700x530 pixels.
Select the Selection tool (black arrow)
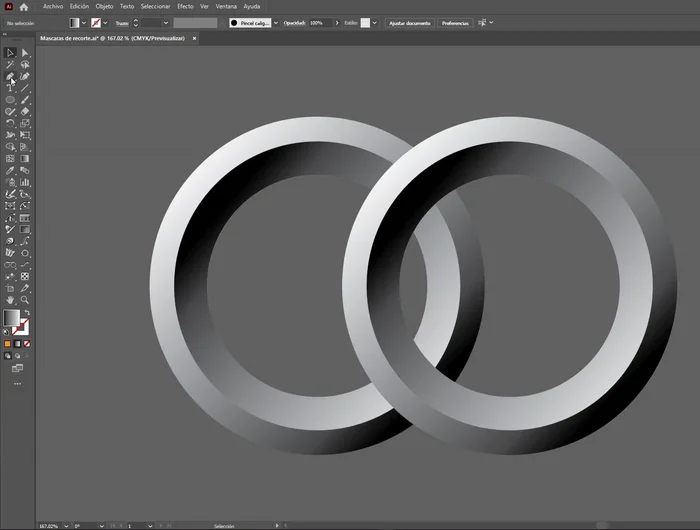(10, 53)
